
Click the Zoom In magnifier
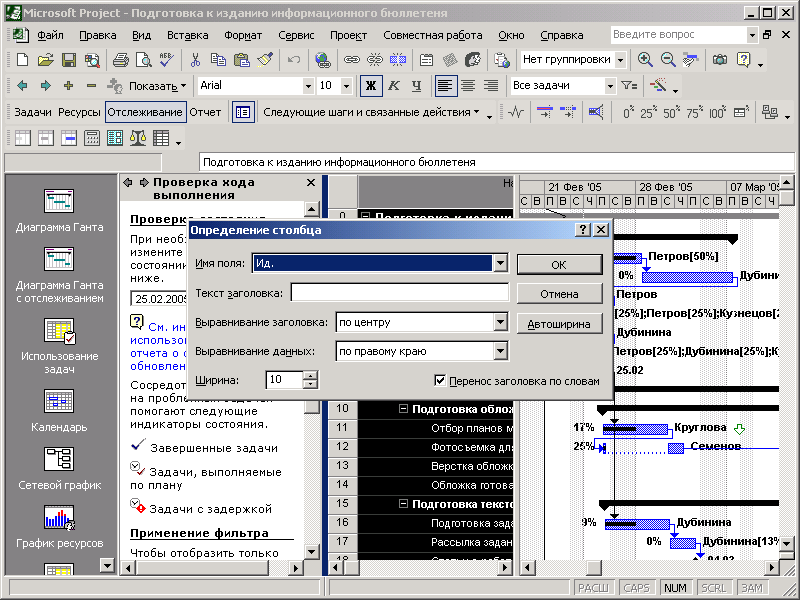coord(645,60)
